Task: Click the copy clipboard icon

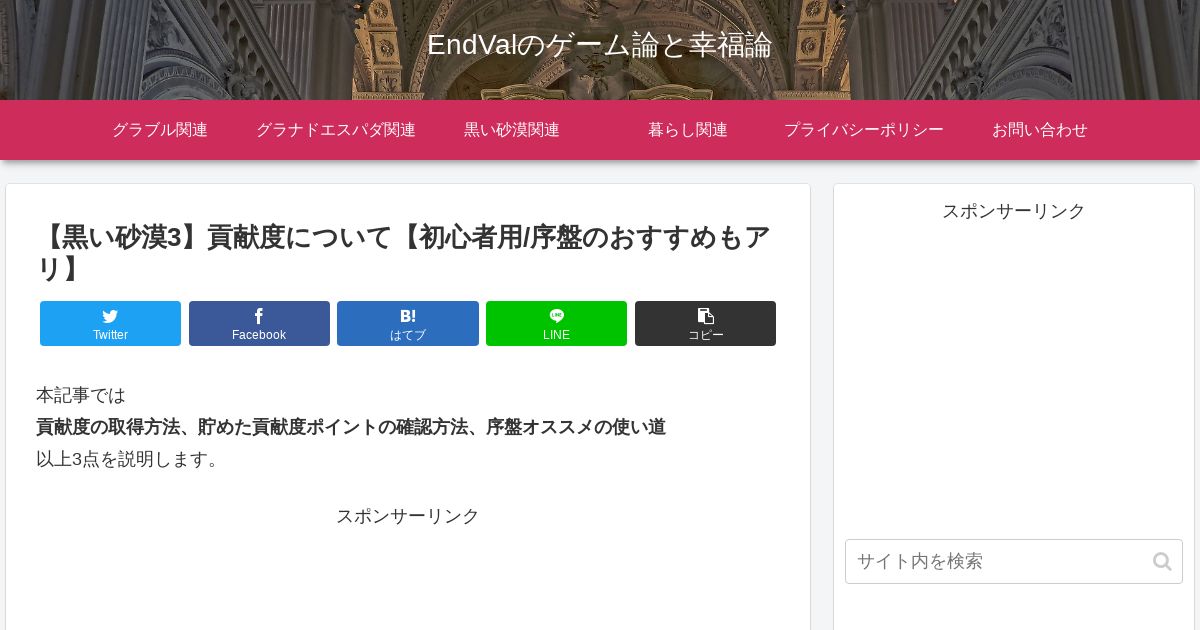Action: point(705,316)
